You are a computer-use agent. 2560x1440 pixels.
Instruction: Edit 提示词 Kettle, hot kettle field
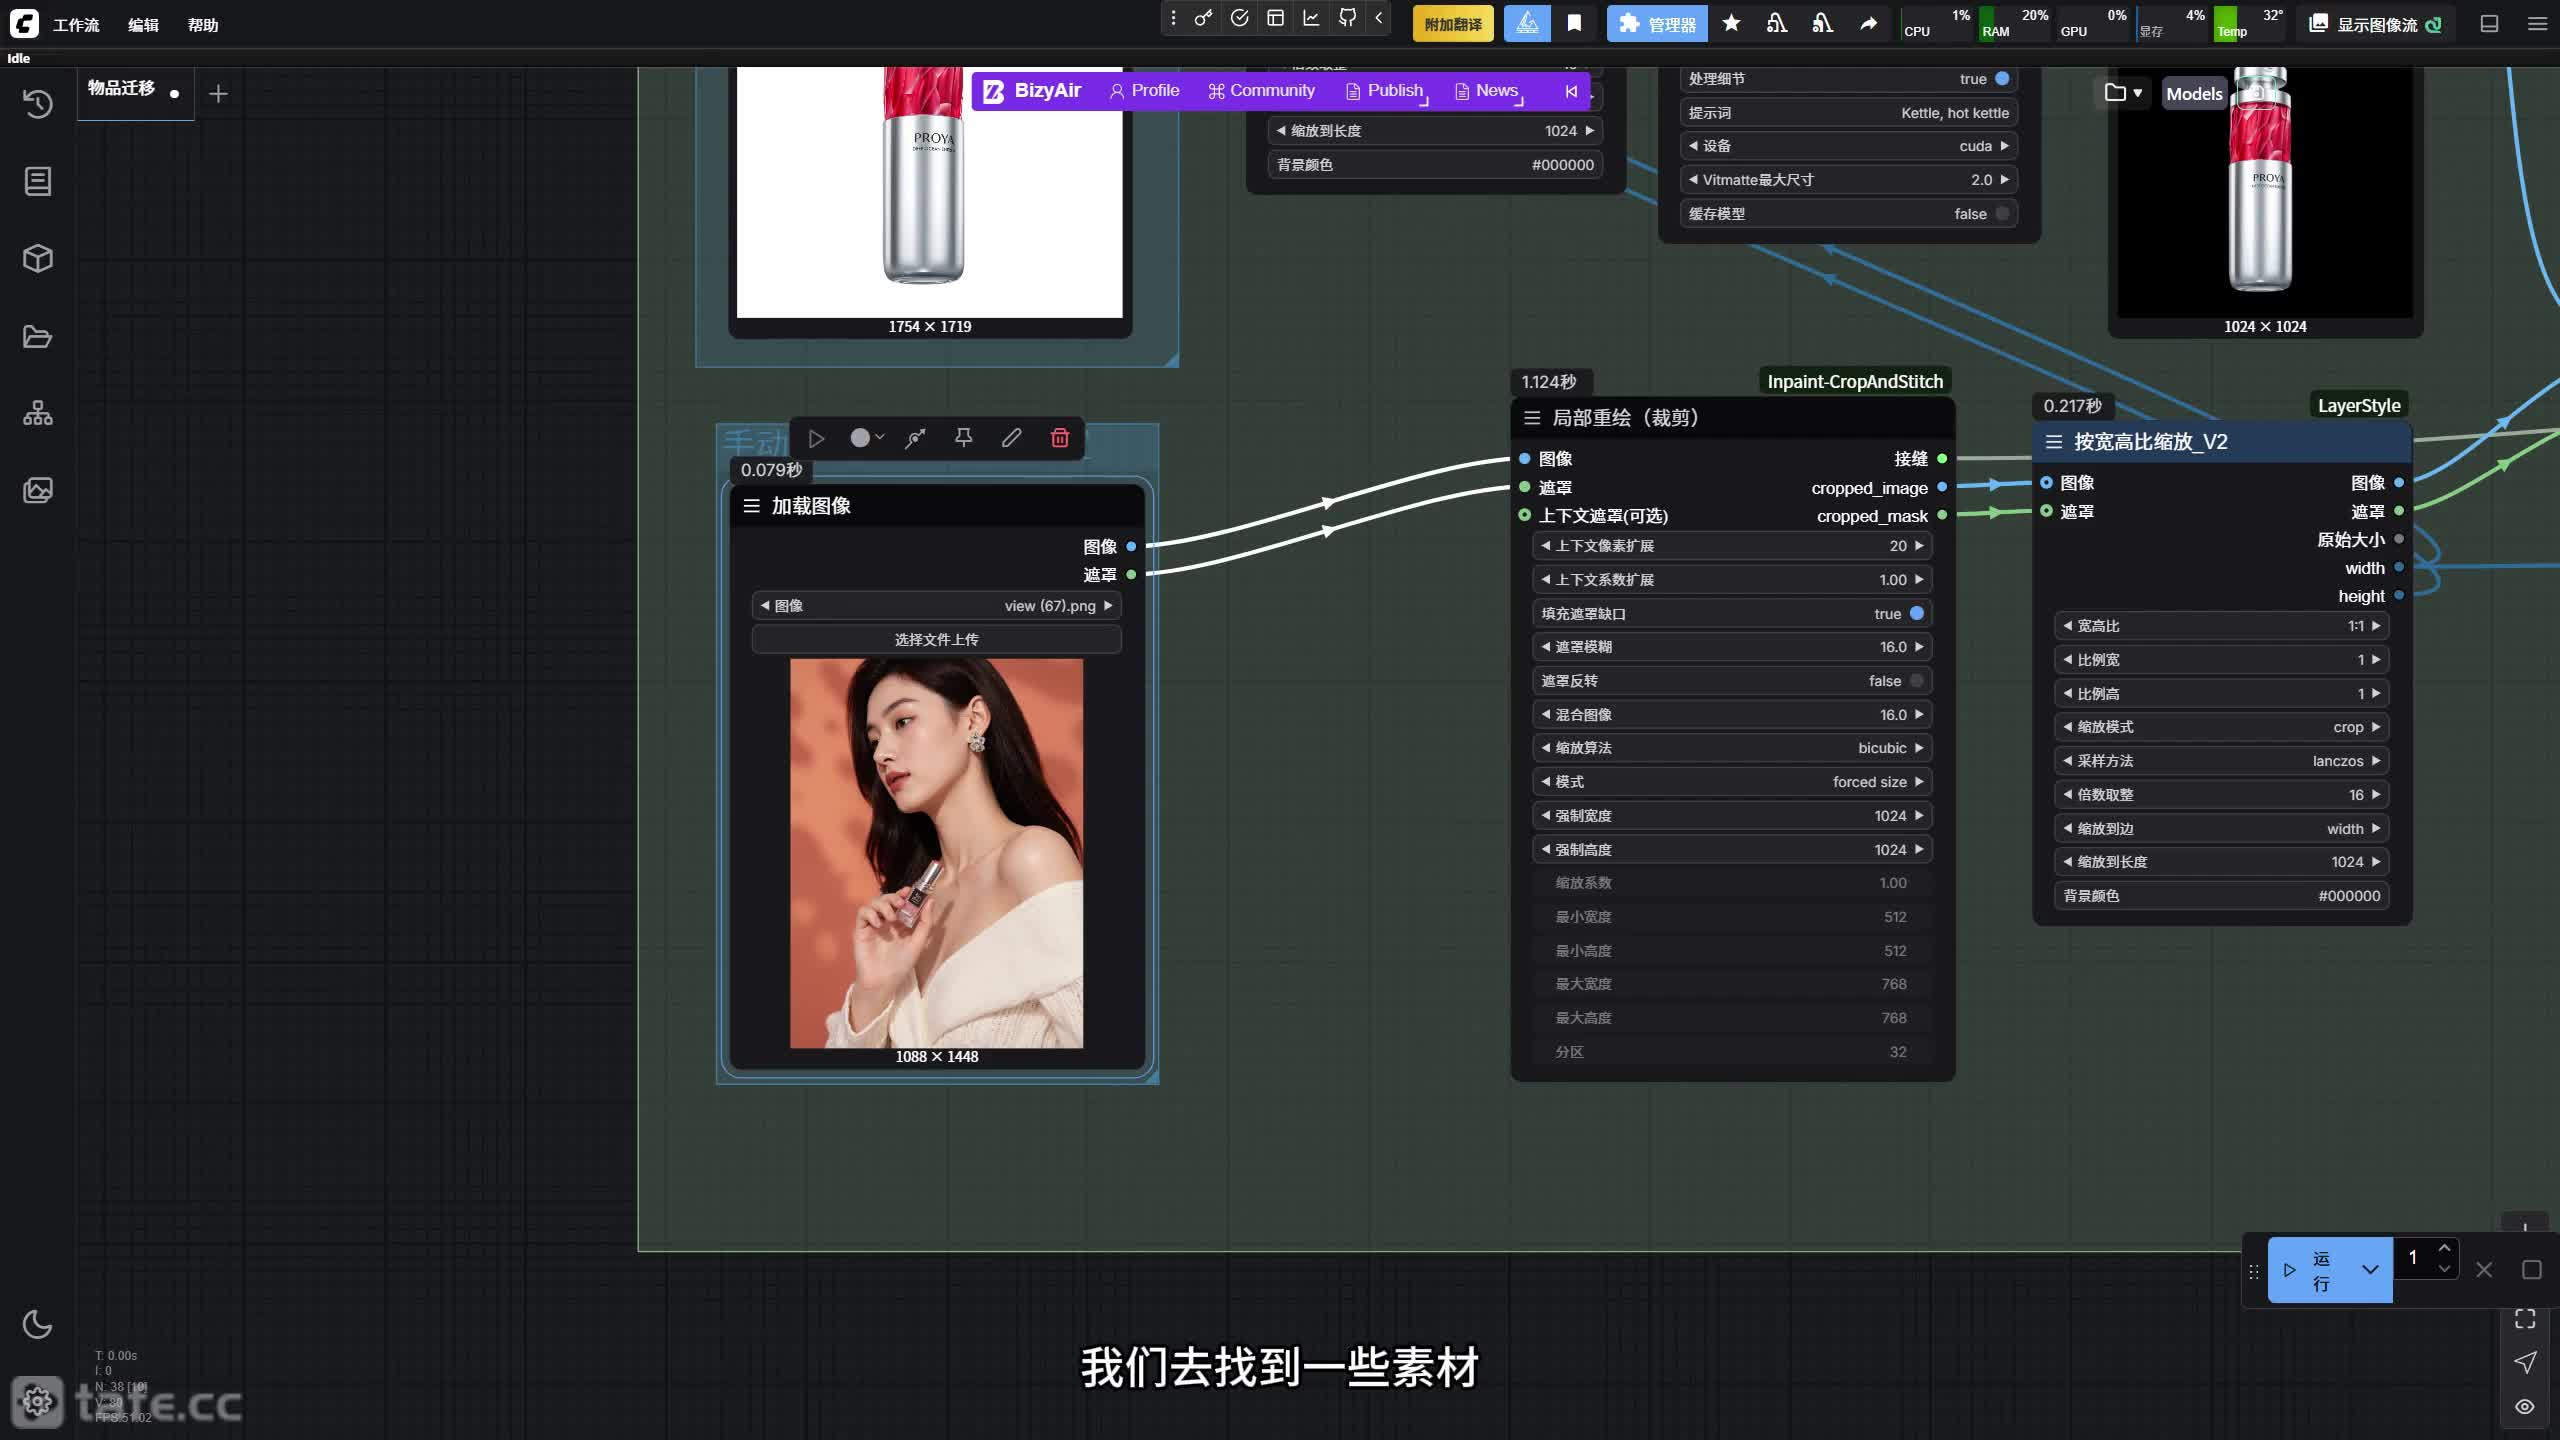click(1848, 113)
